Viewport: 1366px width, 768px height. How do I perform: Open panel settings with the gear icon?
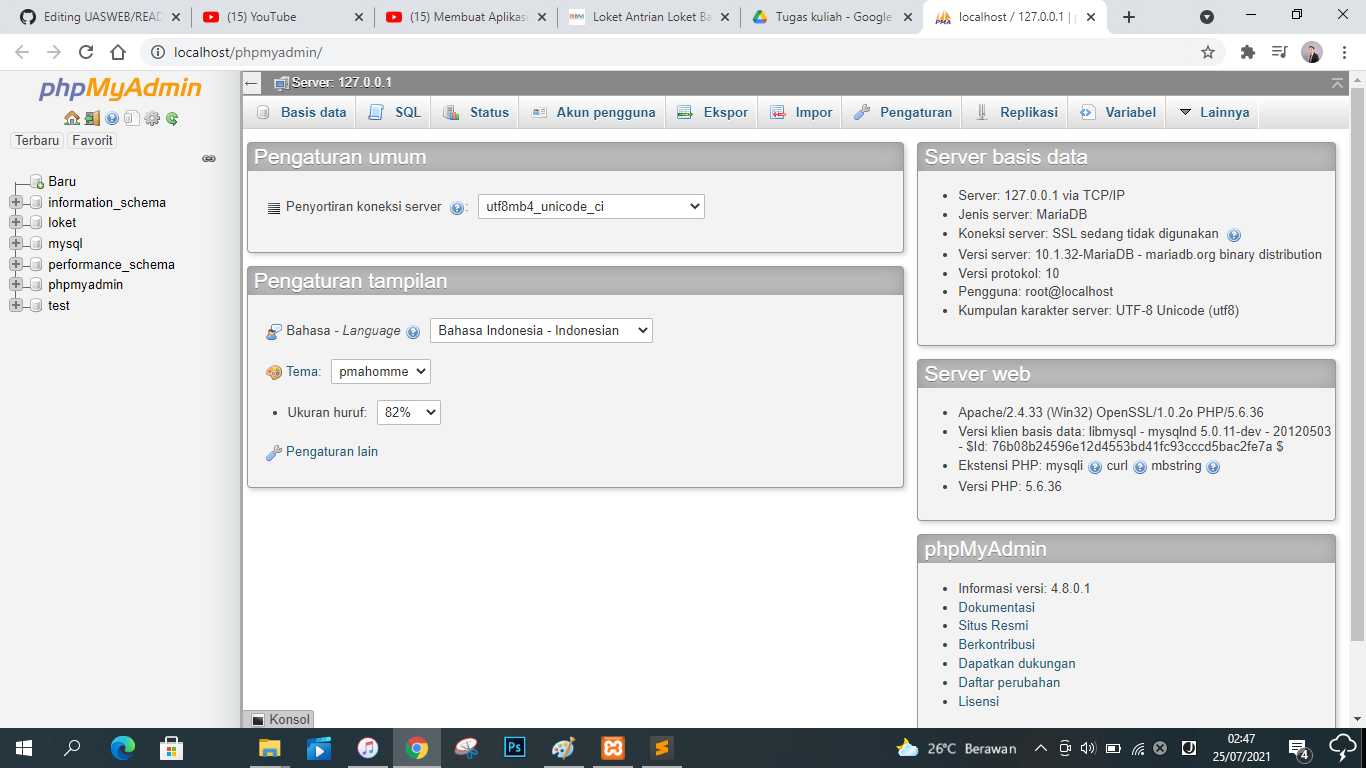point(151,118)
